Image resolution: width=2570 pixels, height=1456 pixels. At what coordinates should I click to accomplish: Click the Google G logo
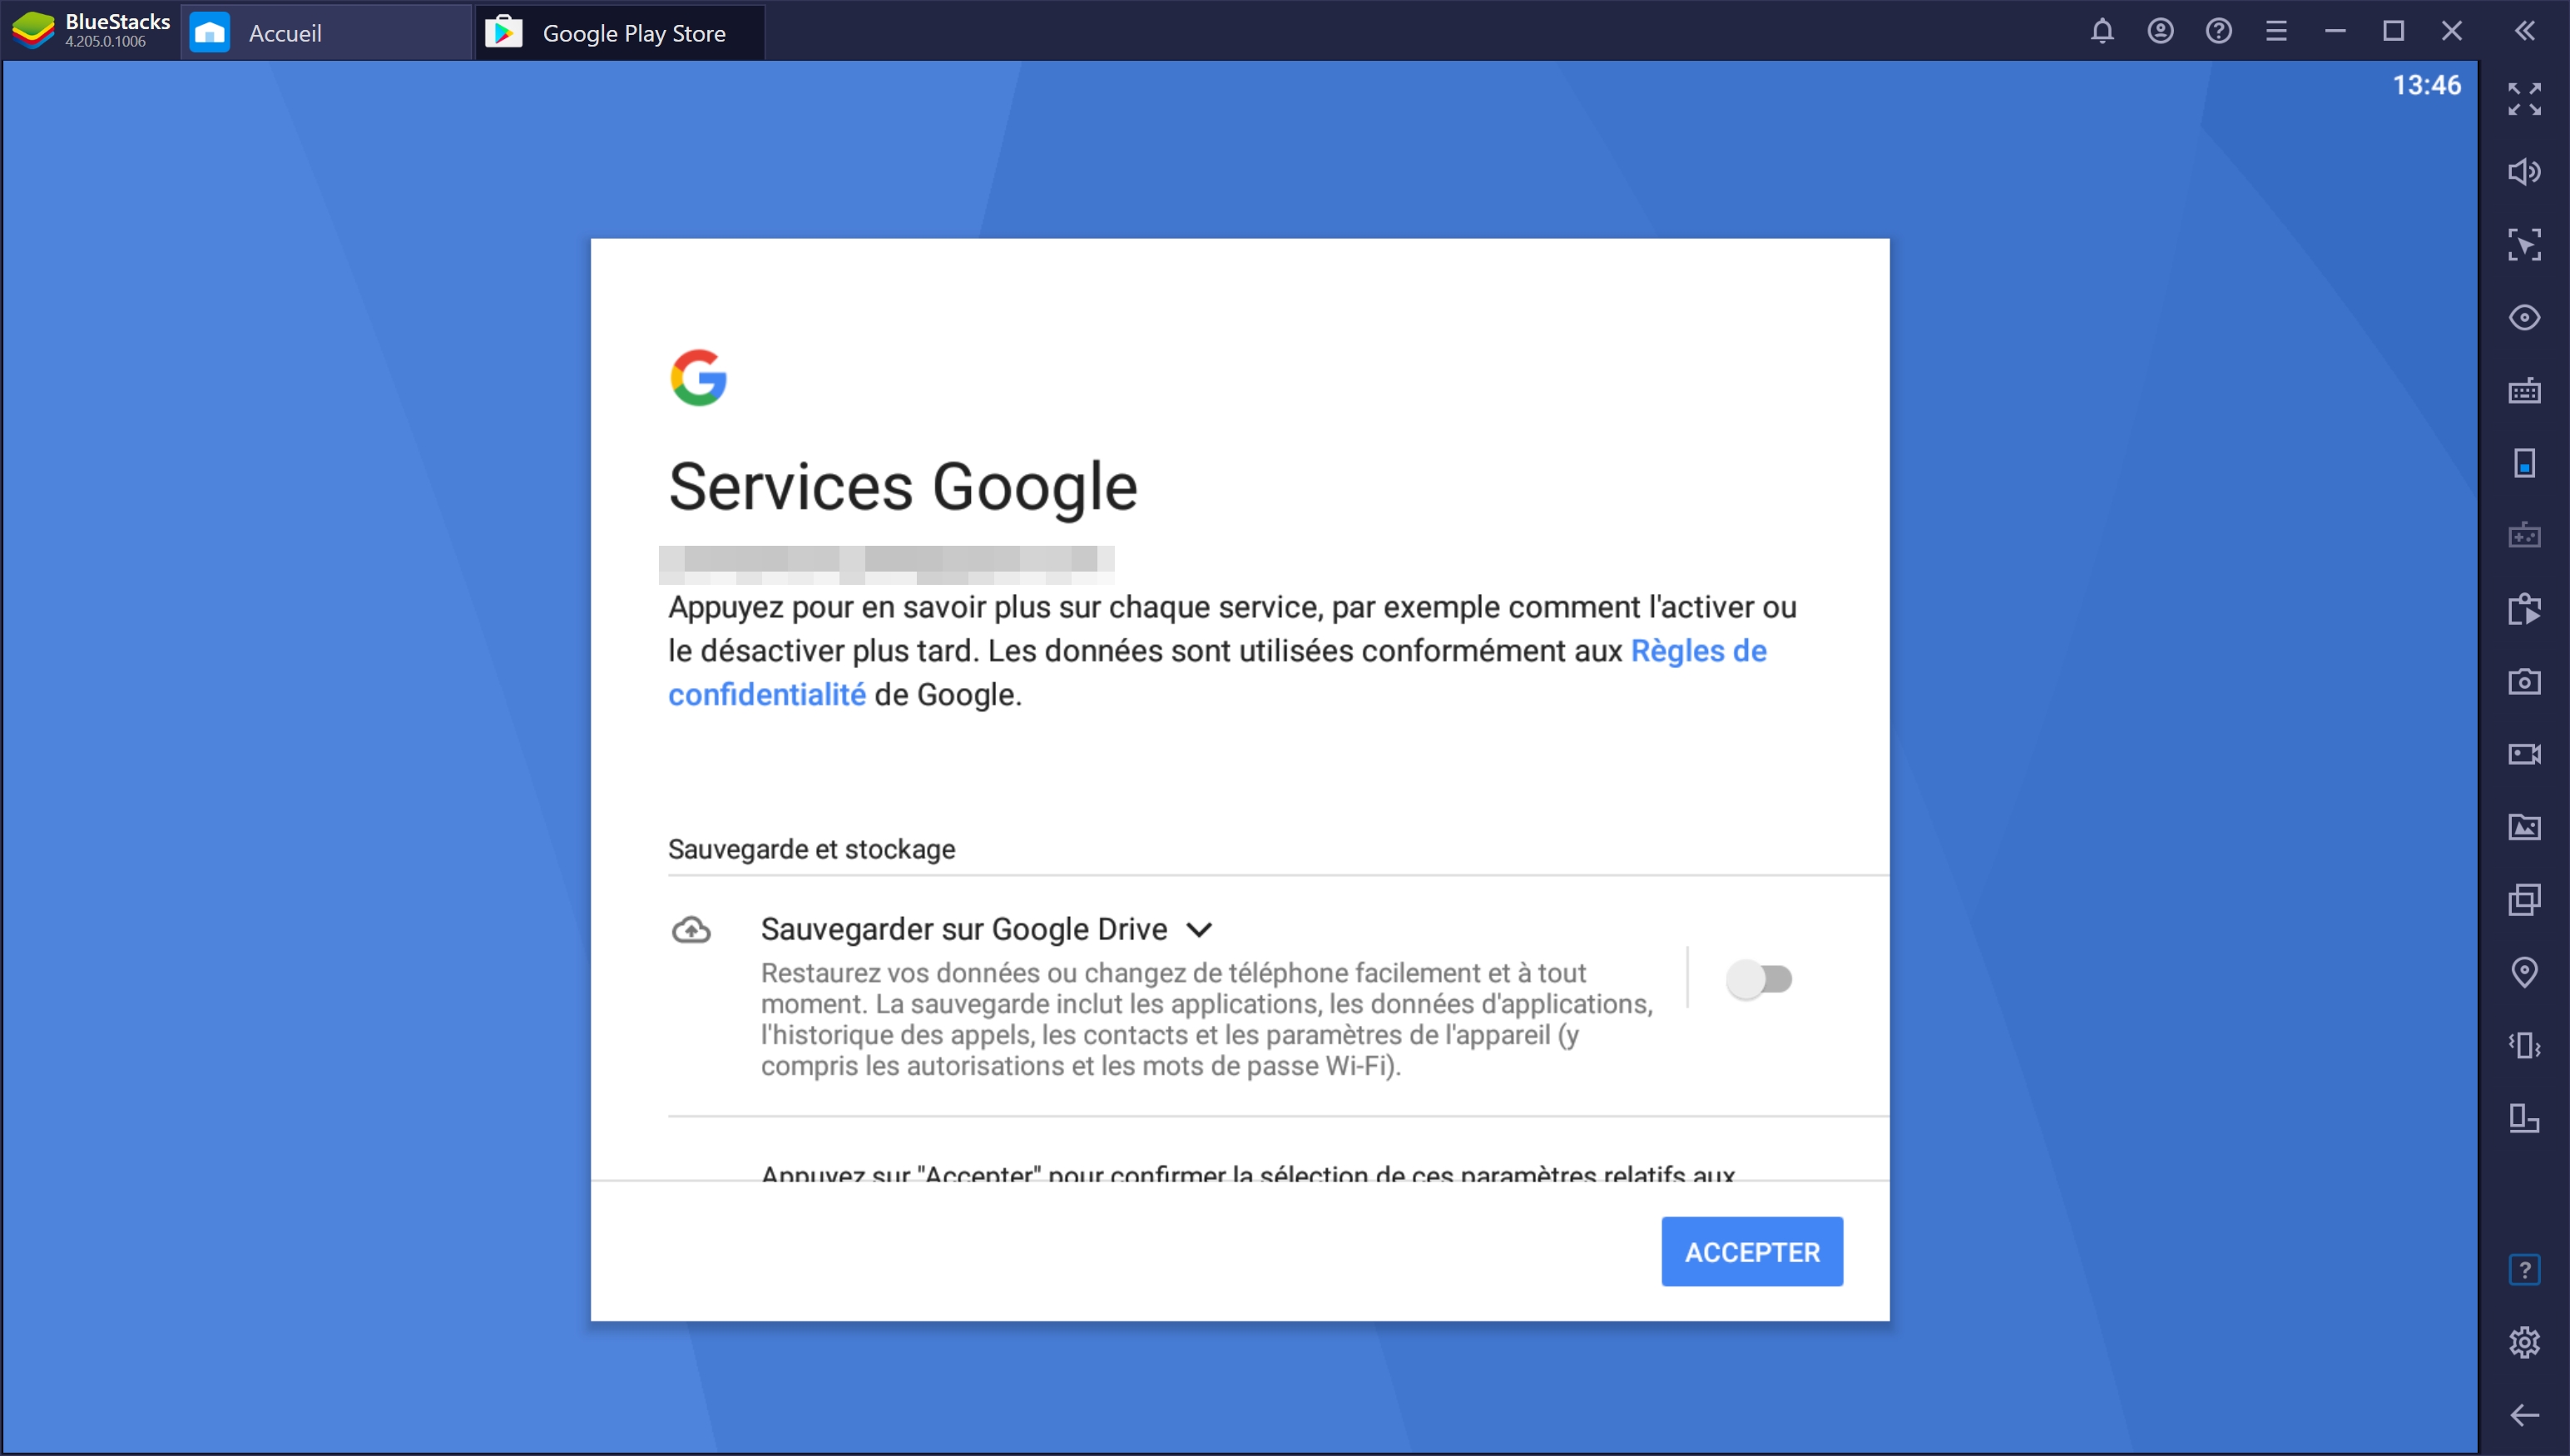698,377
